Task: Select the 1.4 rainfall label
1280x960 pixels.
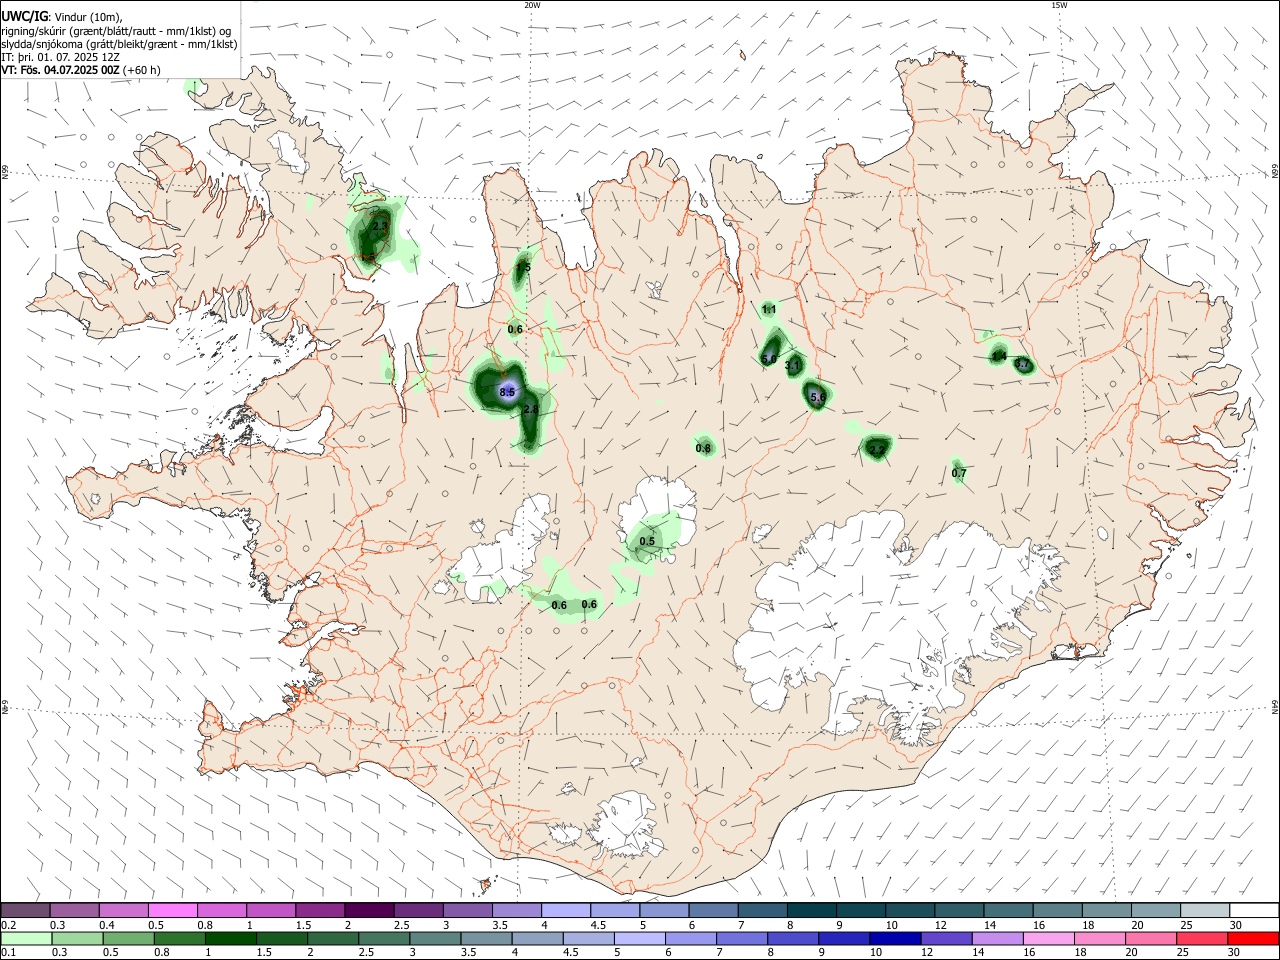Action: [998, 356]
